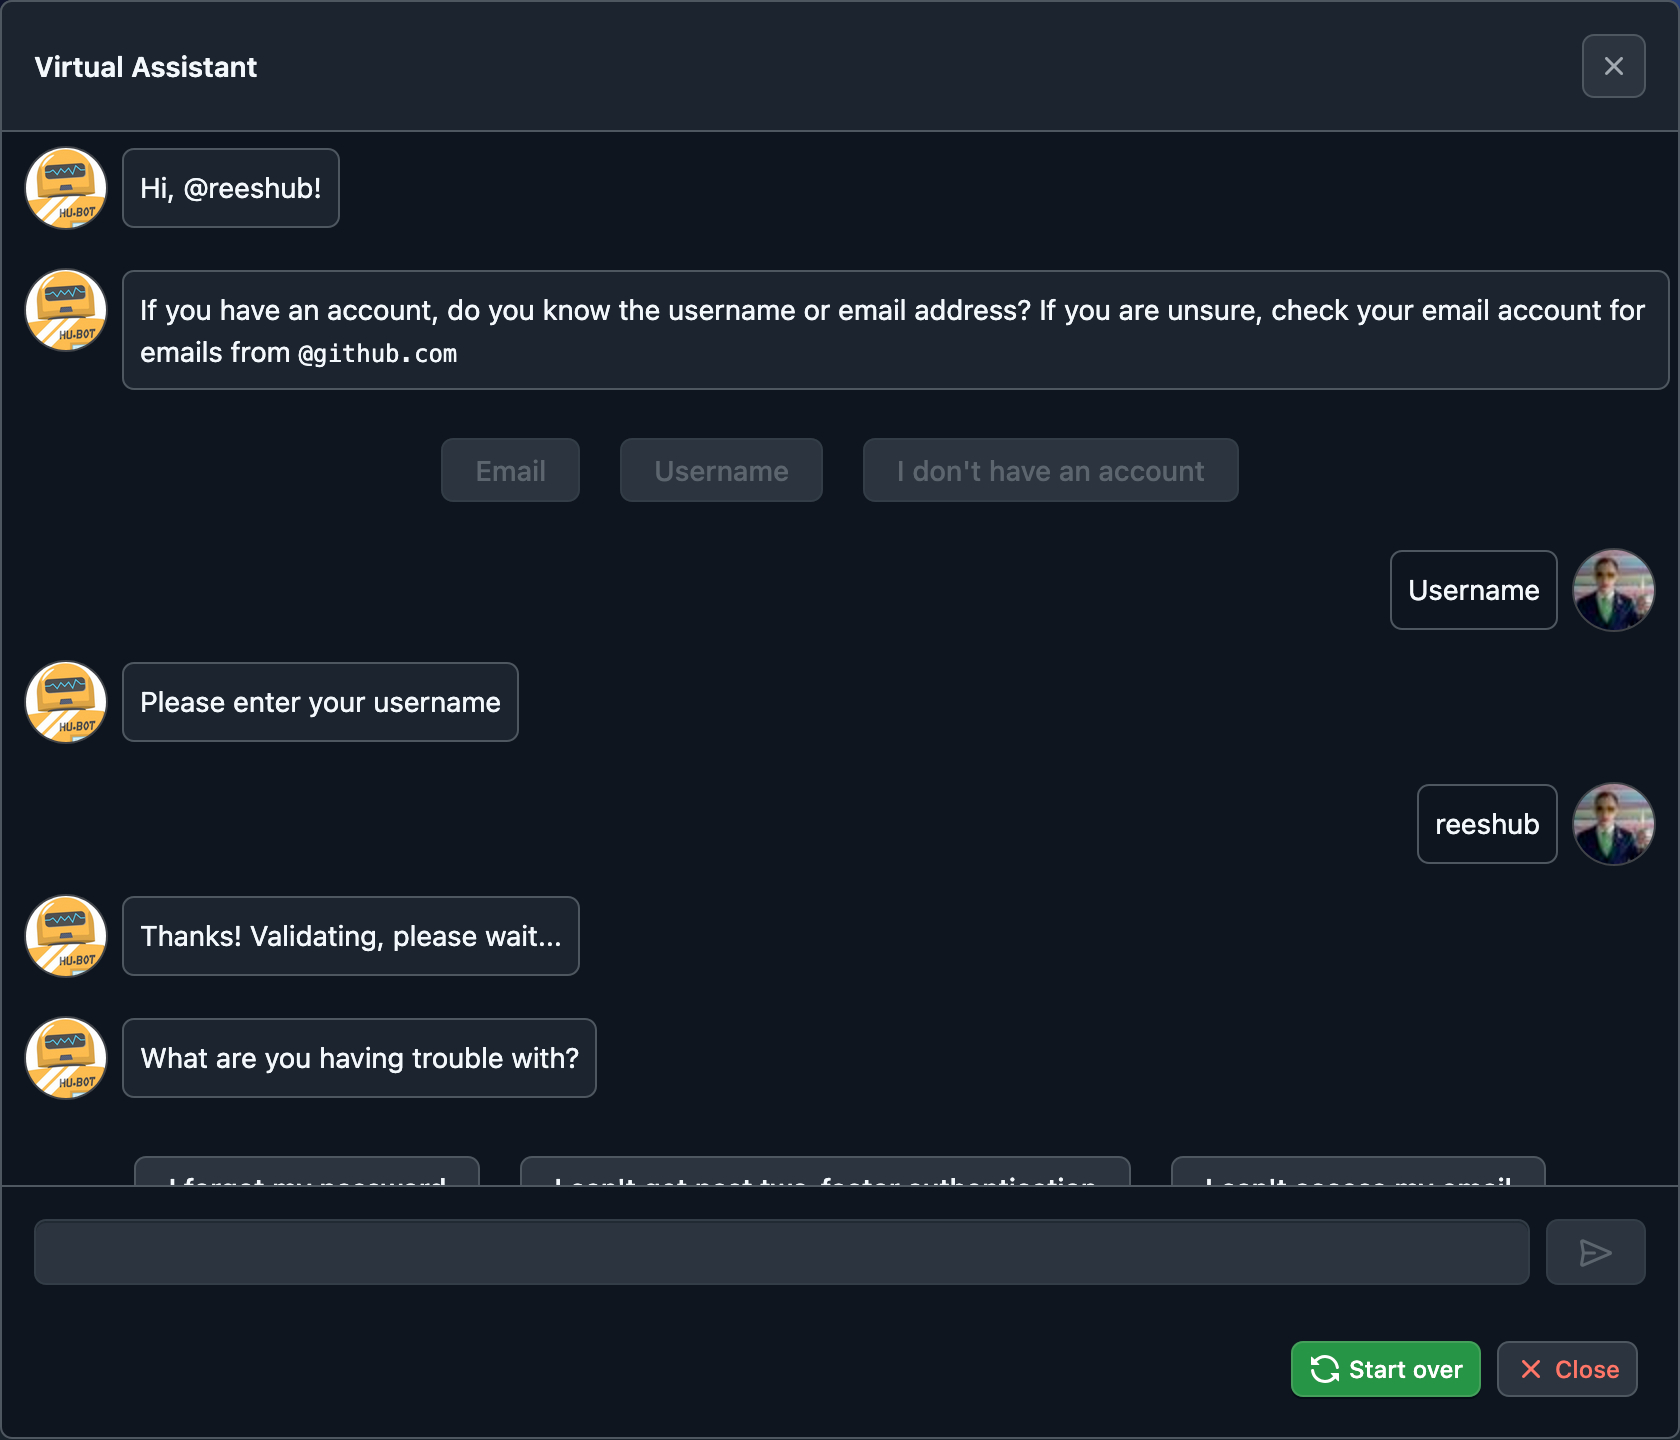Click user avatar next to "Username" reply

[x=1613, y=590]
